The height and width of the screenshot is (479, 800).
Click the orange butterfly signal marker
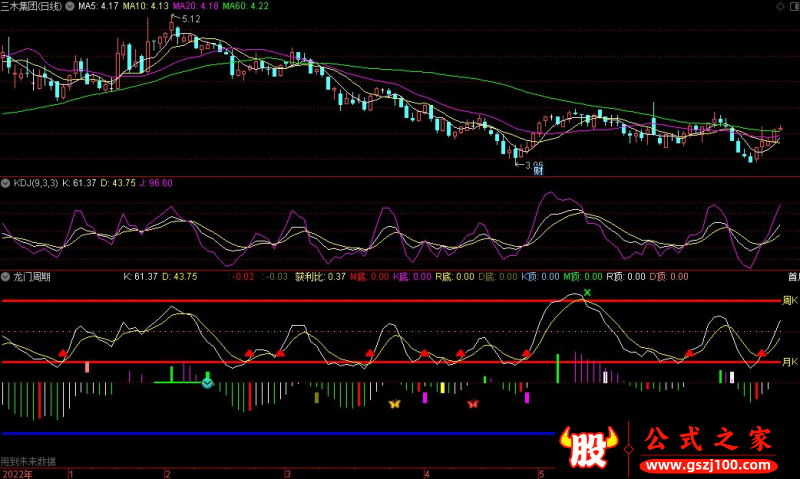(394, 404)
